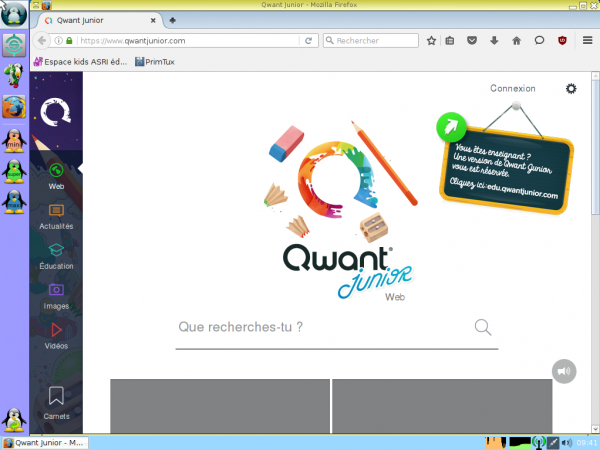Open Qwant Junior settings gear
Viewport: 600px width, 450px height.
[571, 88]
